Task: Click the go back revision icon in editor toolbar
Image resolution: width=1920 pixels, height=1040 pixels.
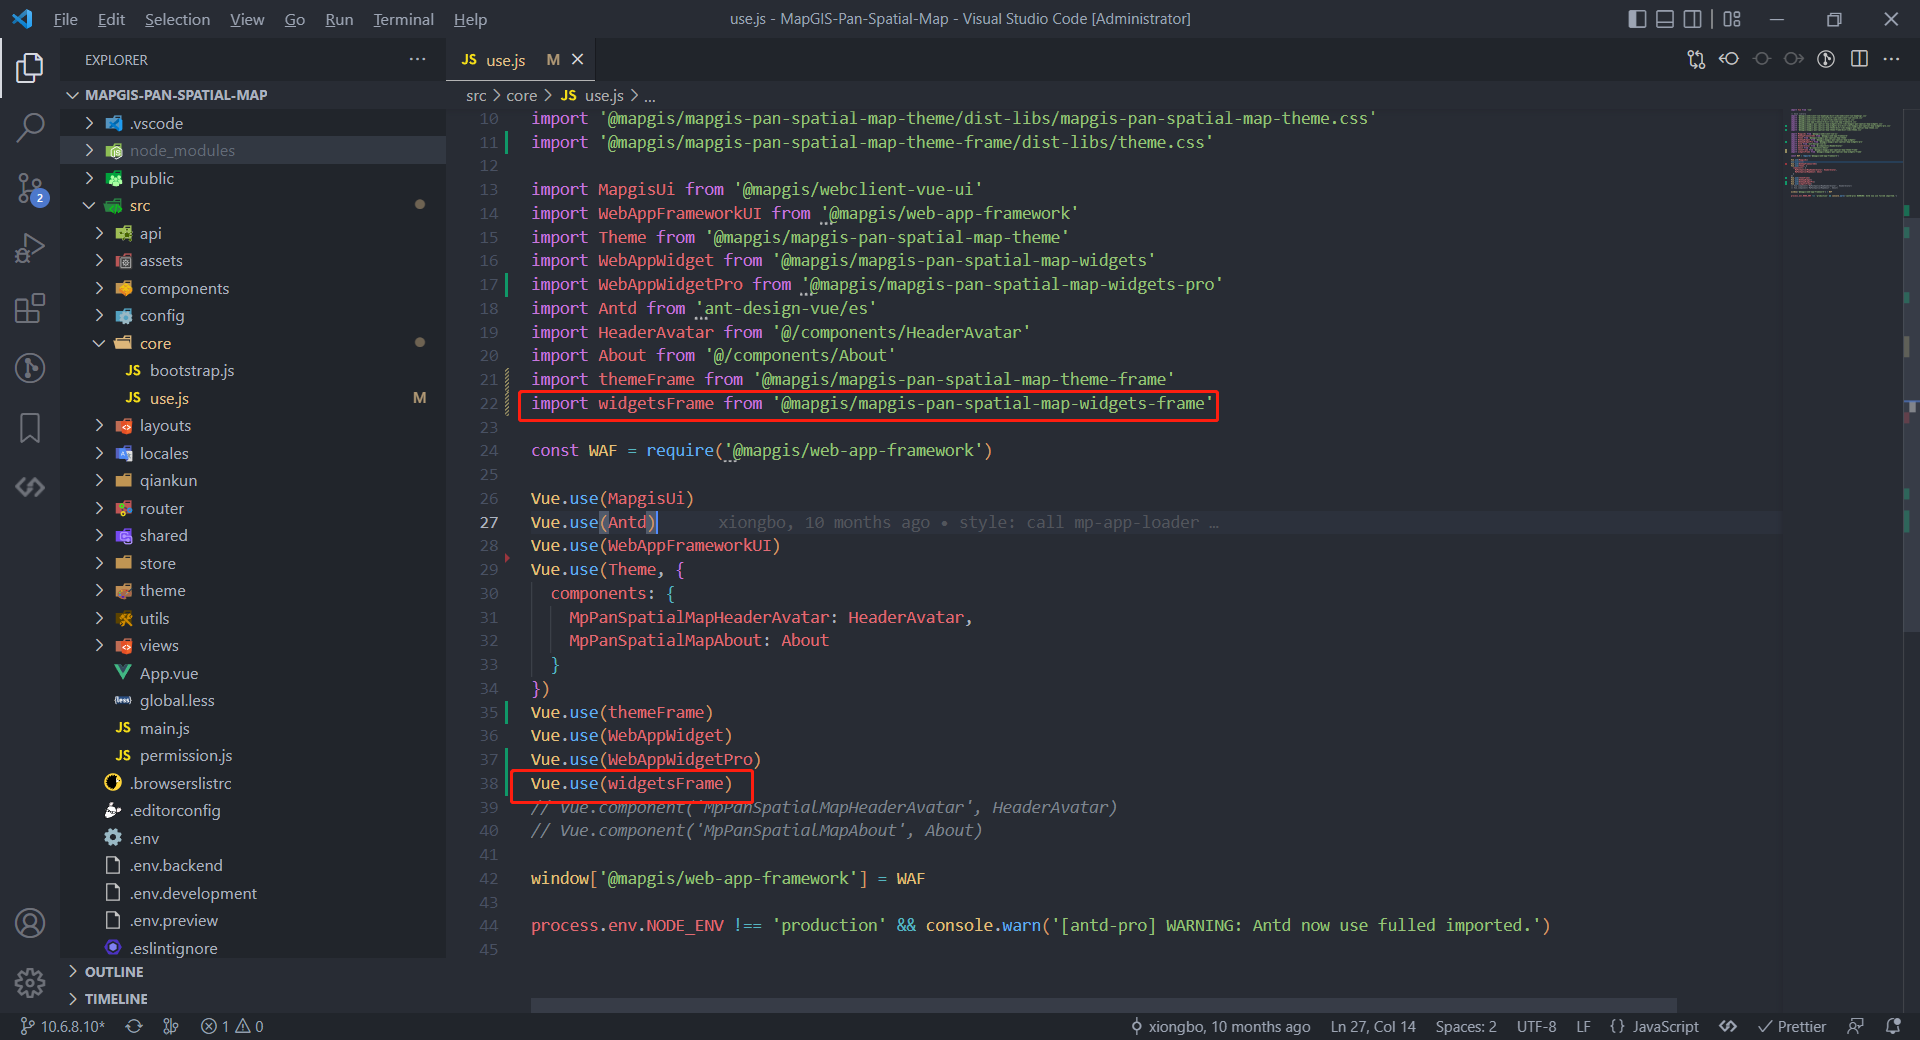Action: point(1729,59)
